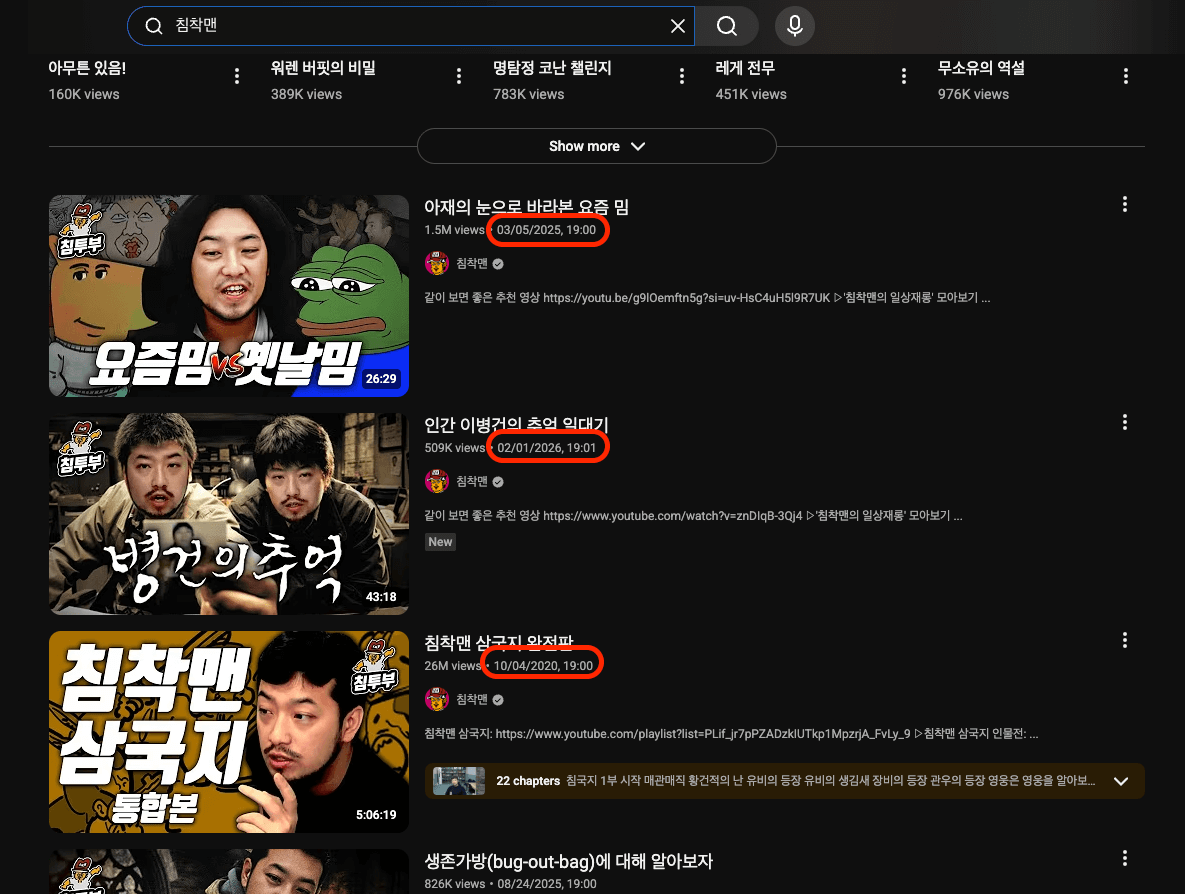Open the 침착맨 삼국지 통합본 thumbnail

point(229,732)
